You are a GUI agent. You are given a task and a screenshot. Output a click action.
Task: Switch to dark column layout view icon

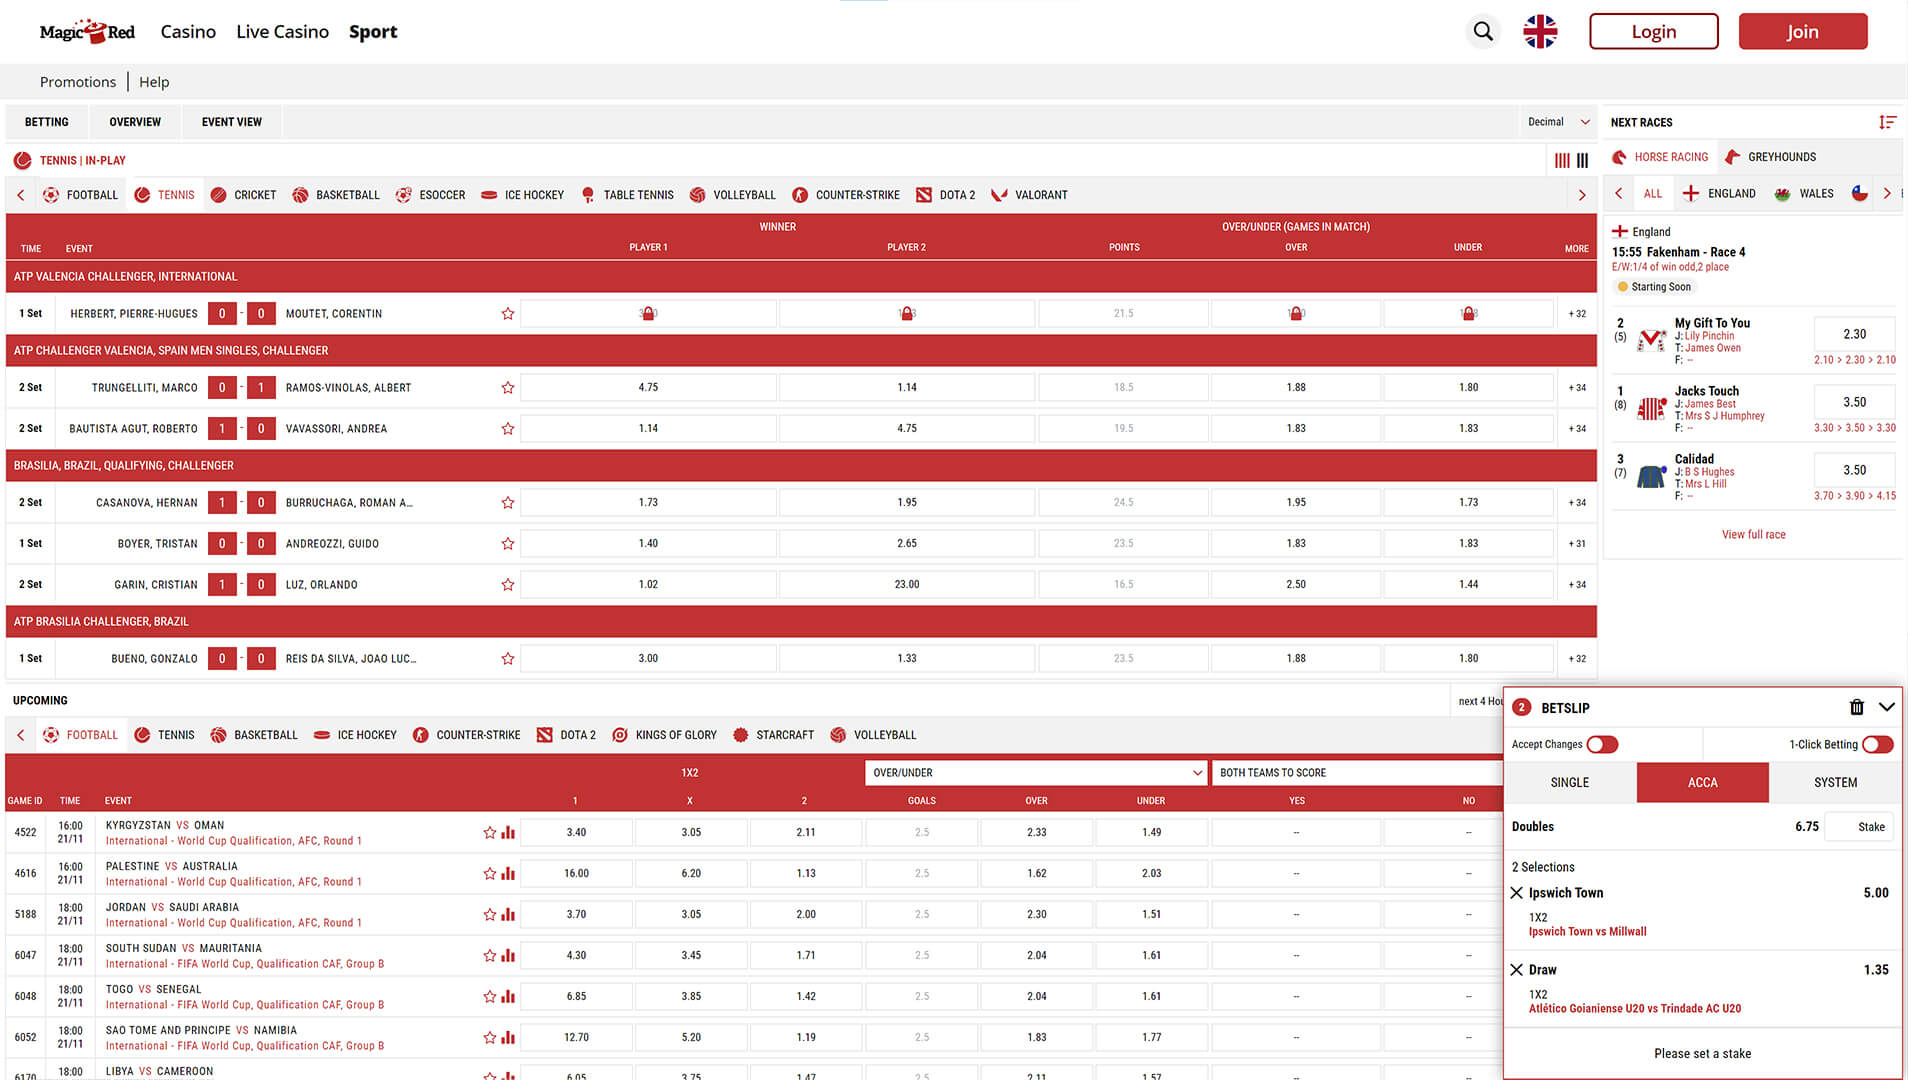(x=1583, y=160)
